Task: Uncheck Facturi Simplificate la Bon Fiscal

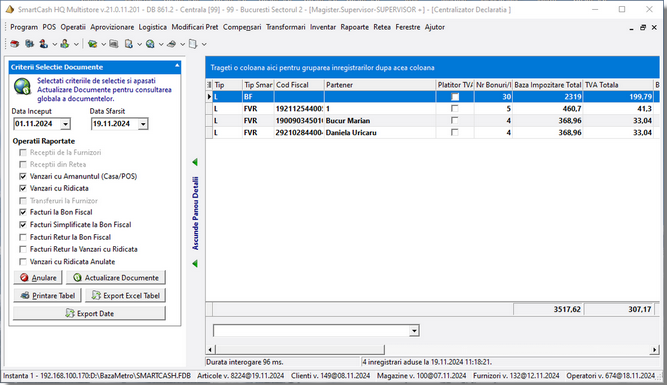Action: 23,225
